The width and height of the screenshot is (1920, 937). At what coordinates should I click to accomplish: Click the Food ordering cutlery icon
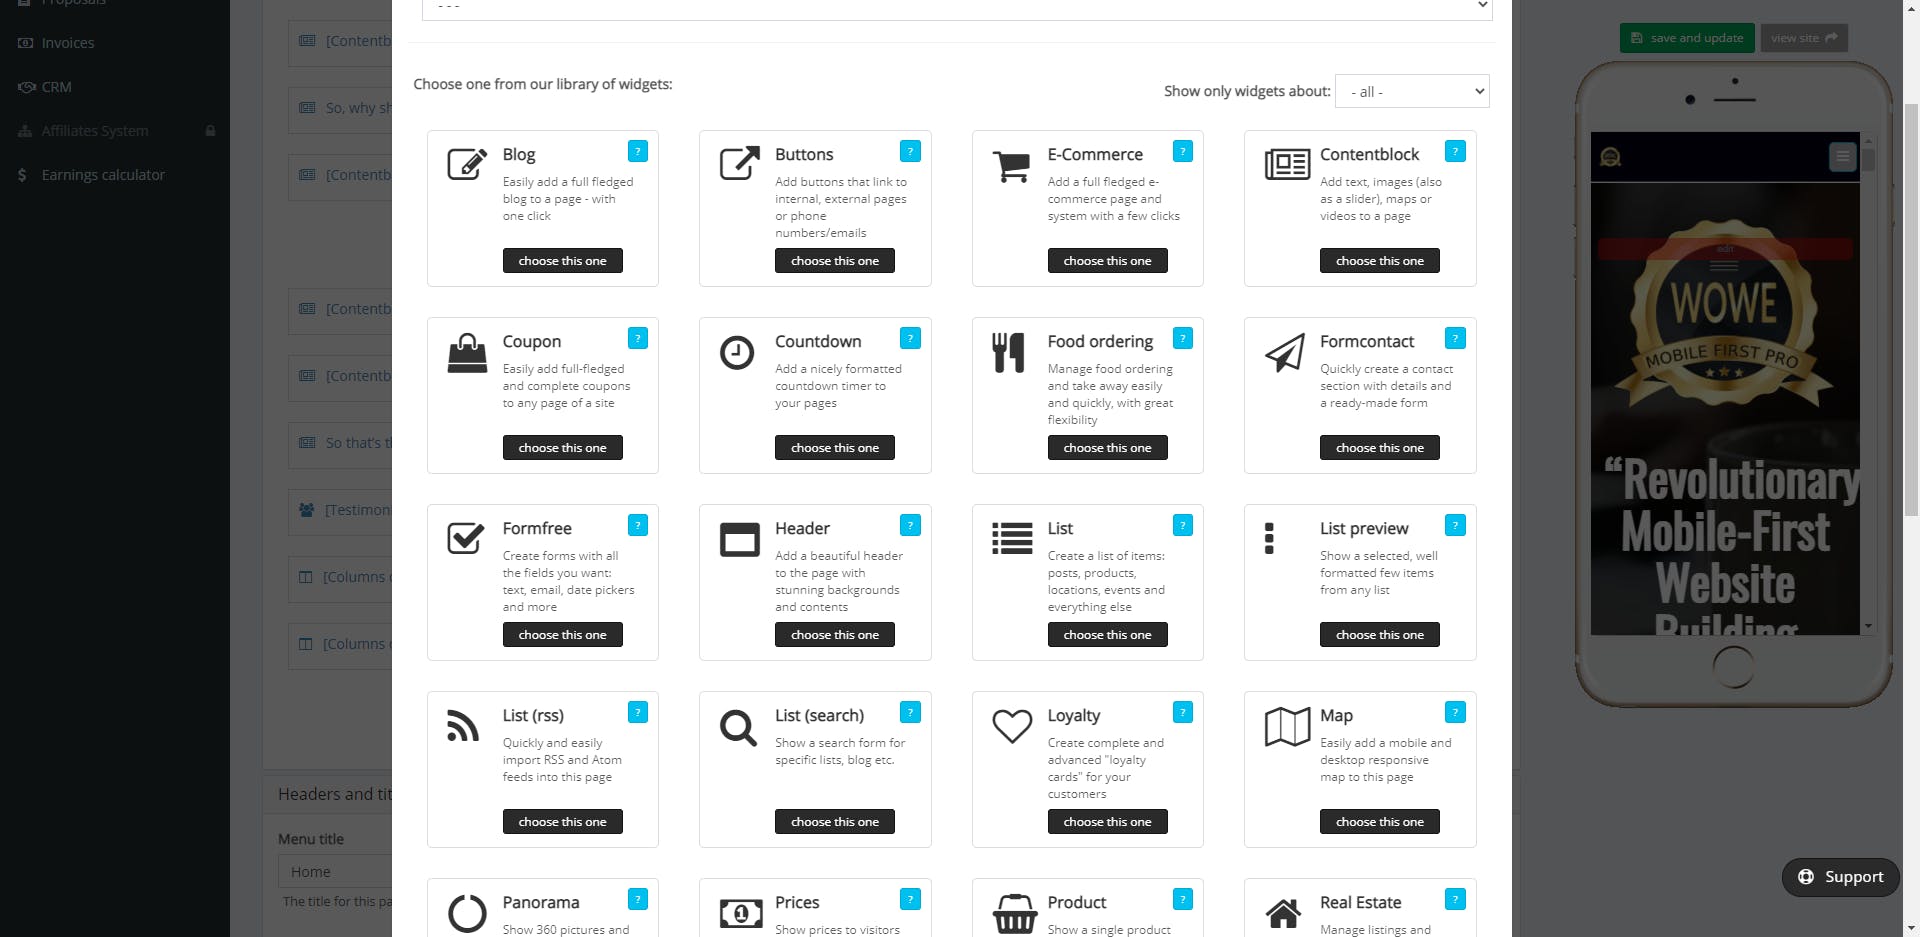pos(1010,352)
